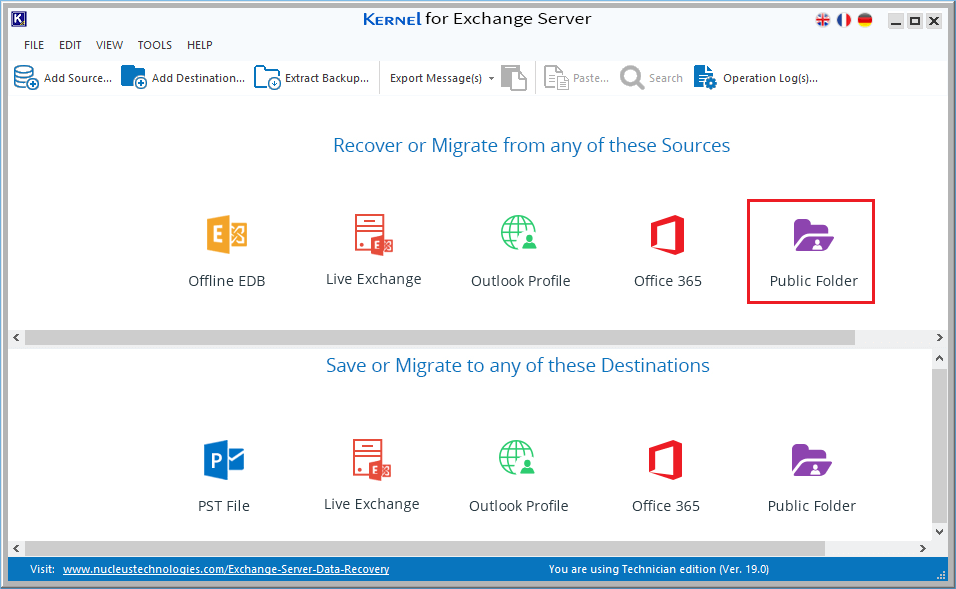Select Offline EDB source icon
The height and width of the screenshot is (589, 956).
click(x=227, y=234)
